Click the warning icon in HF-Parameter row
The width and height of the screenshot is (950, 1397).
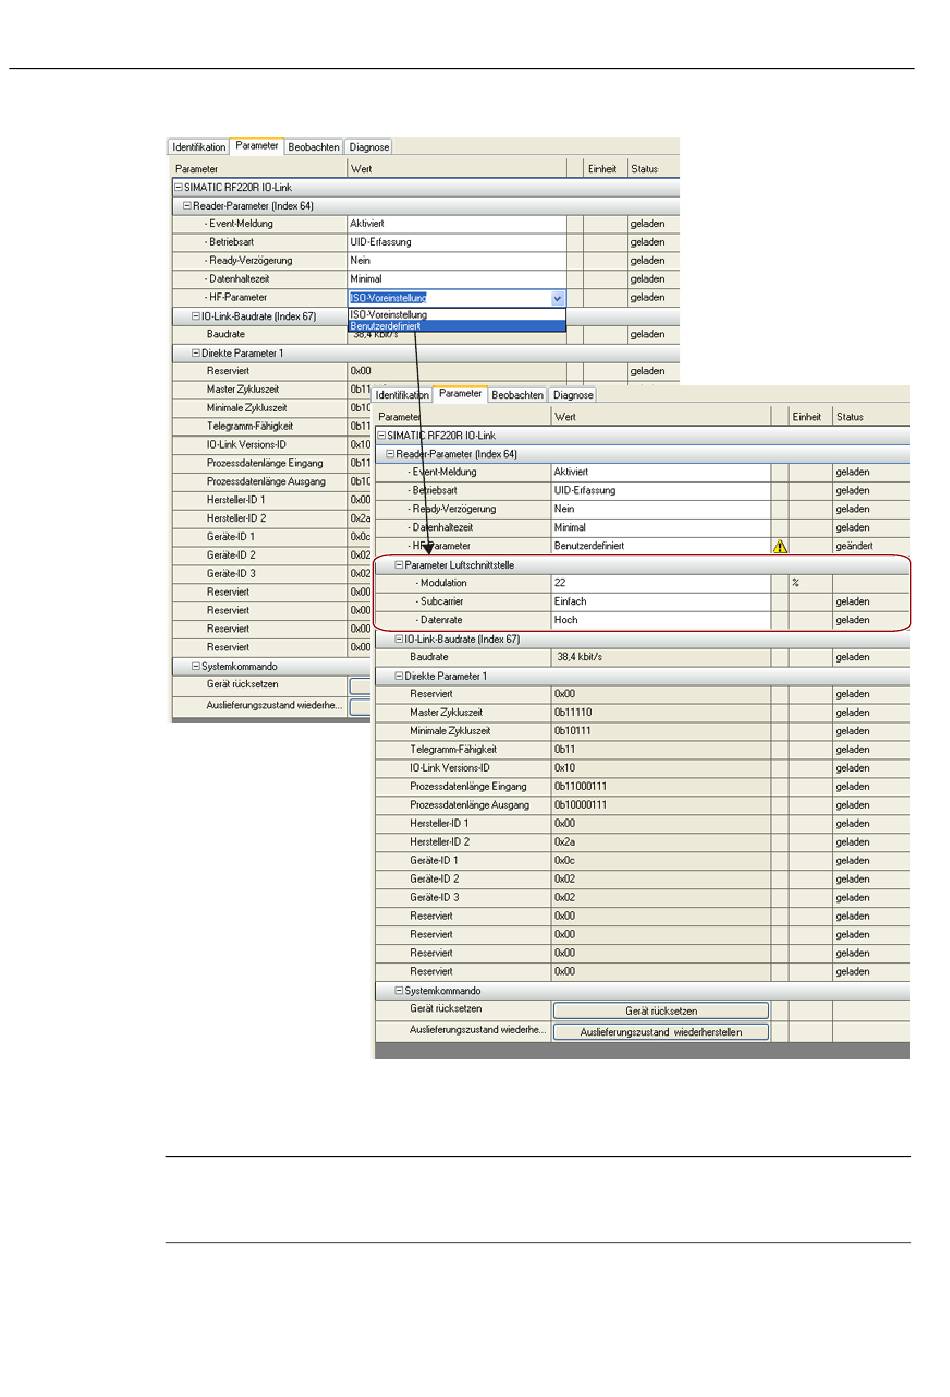click(x=779, y=546)
